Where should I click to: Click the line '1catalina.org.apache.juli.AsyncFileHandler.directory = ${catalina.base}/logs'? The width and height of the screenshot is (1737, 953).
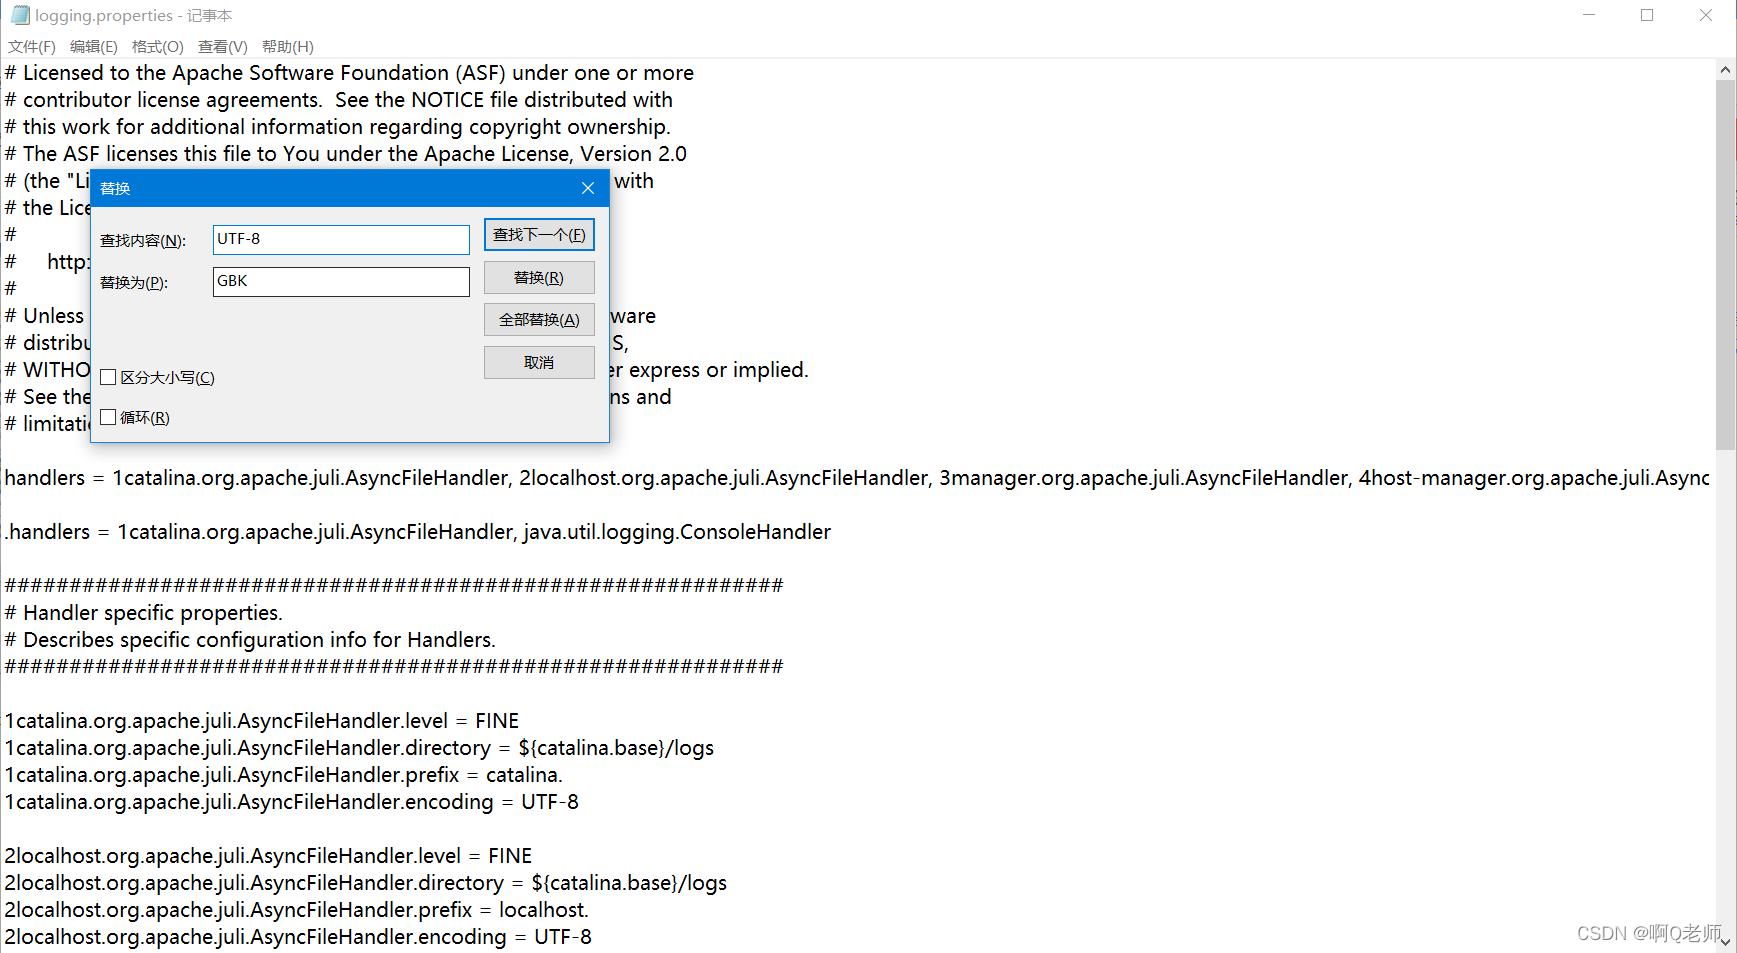pyautogui.click(x=359, y=748)
